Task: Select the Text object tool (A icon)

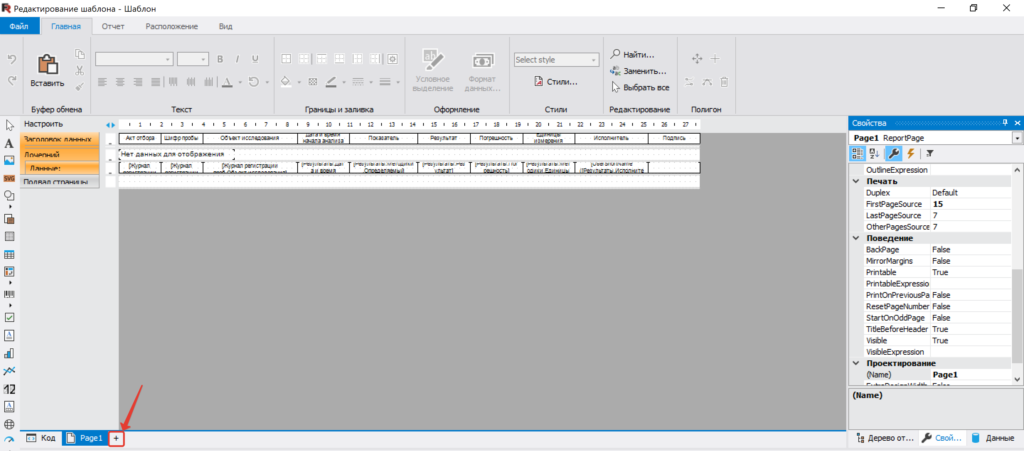Action: 9,143
